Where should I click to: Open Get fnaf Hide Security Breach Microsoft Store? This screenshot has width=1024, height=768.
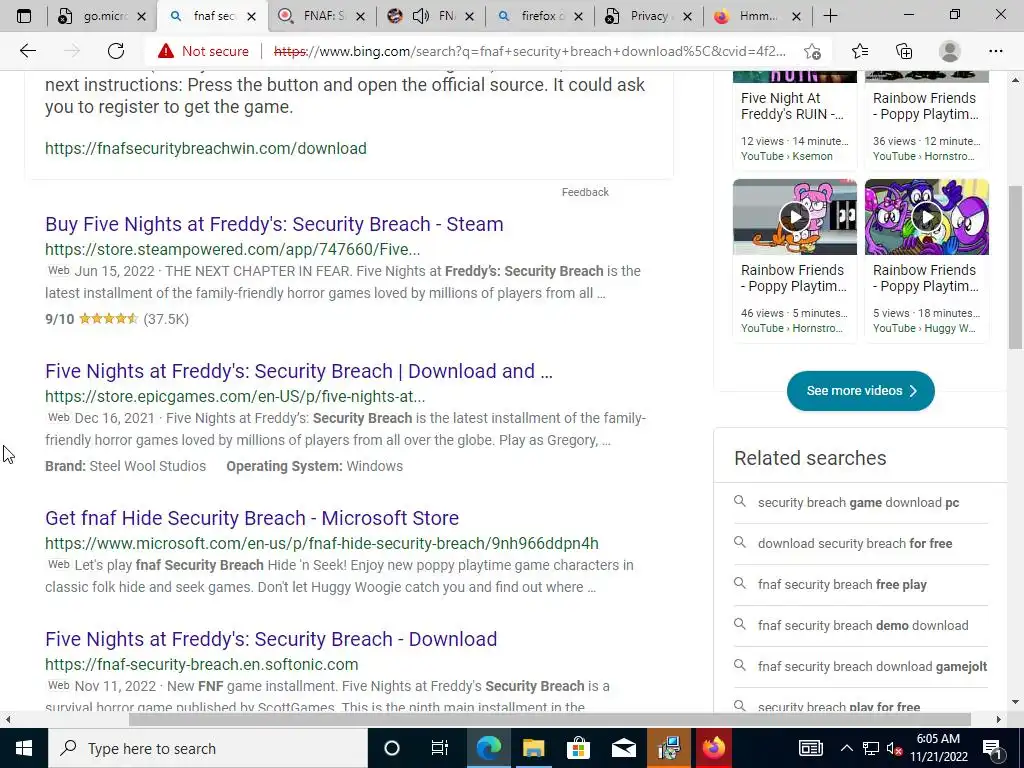point(252,518)
